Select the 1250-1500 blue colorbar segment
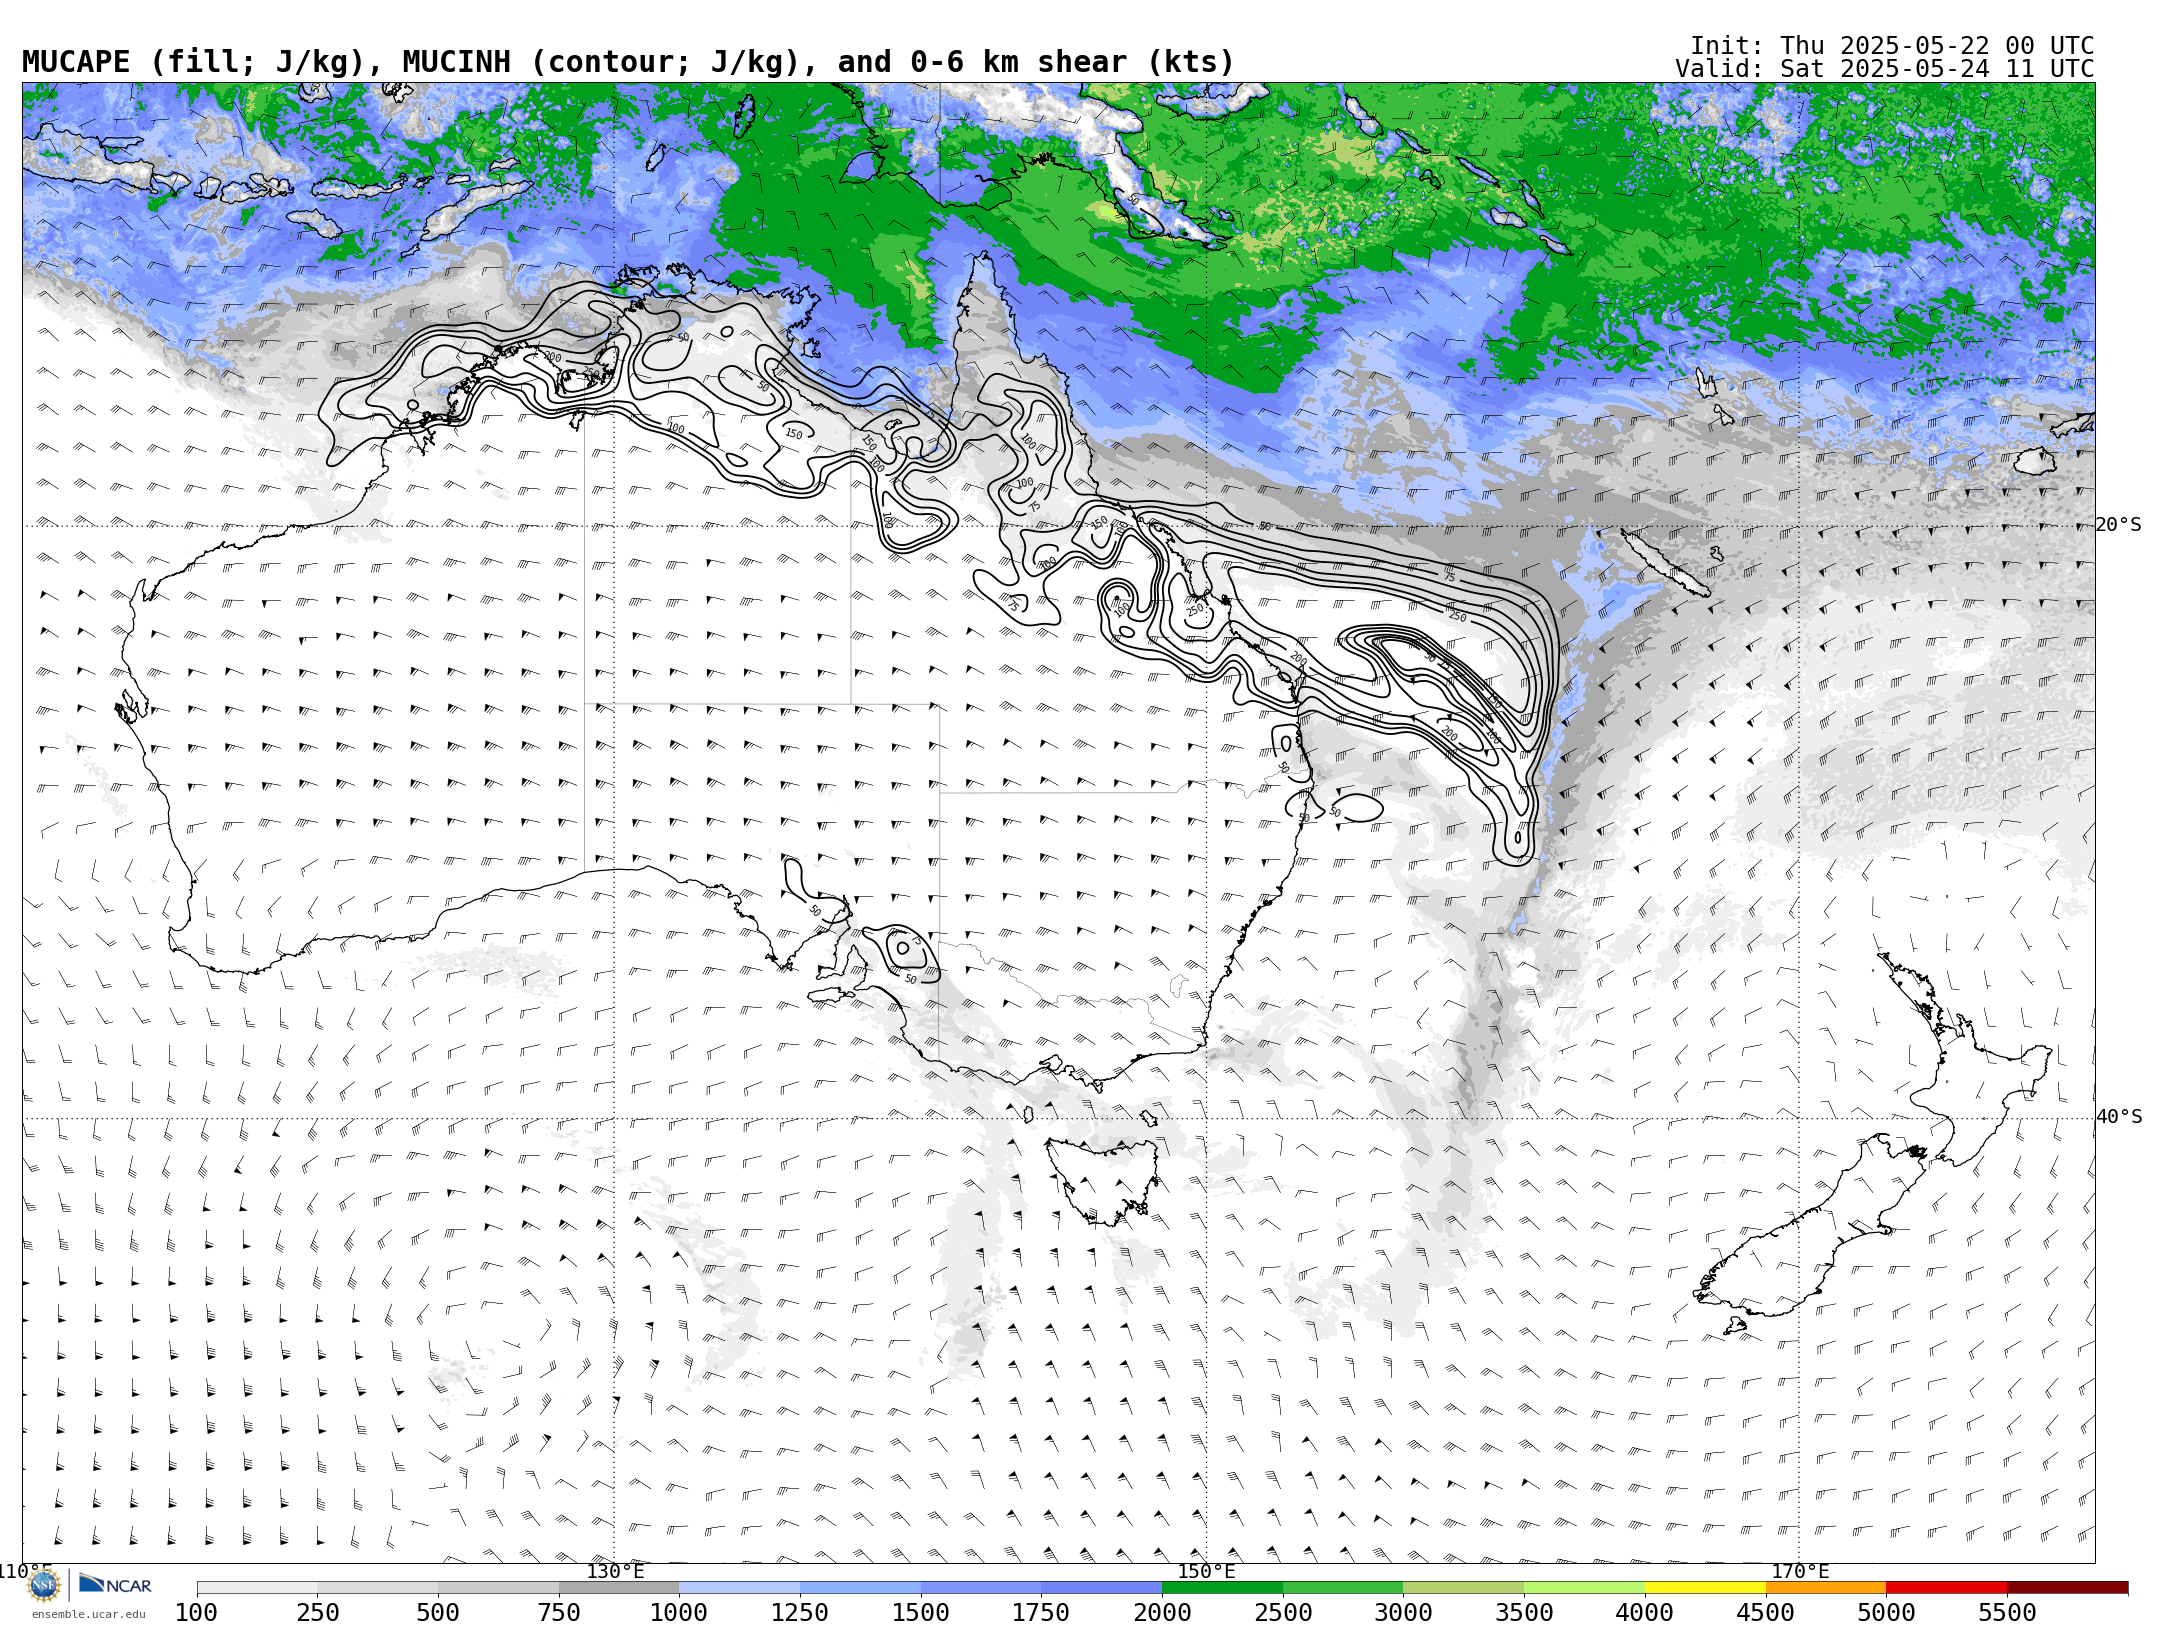The image size is (2160, 1626). tap(860, 1588)
